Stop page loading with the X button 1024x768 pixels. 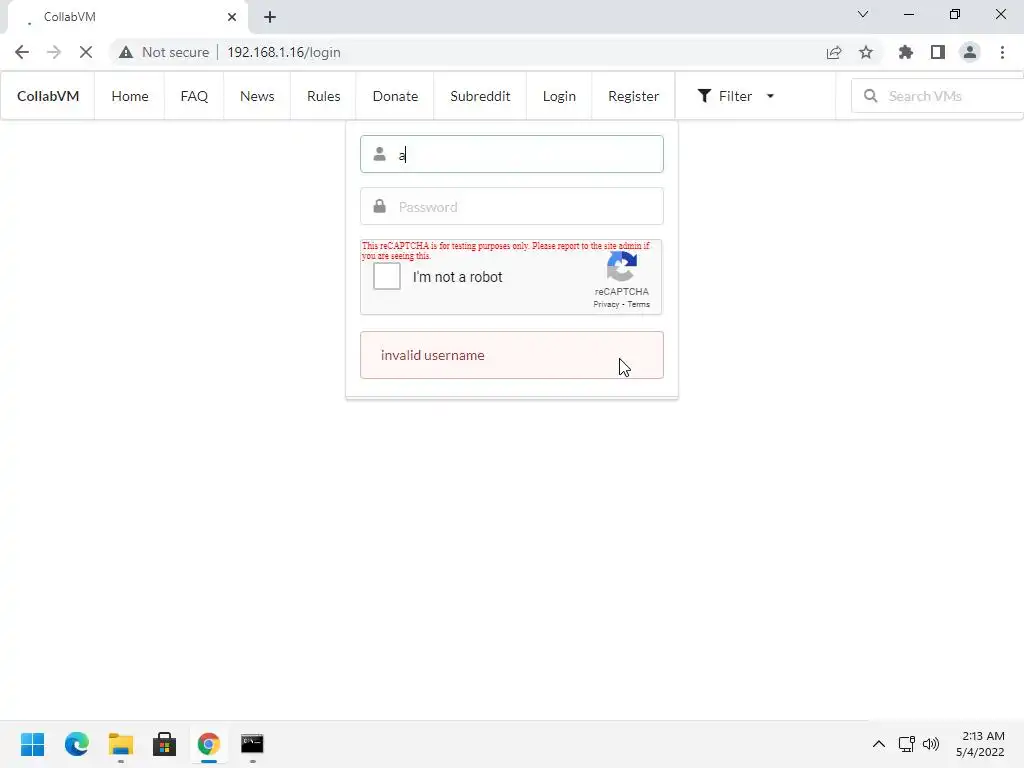[86, 52]
